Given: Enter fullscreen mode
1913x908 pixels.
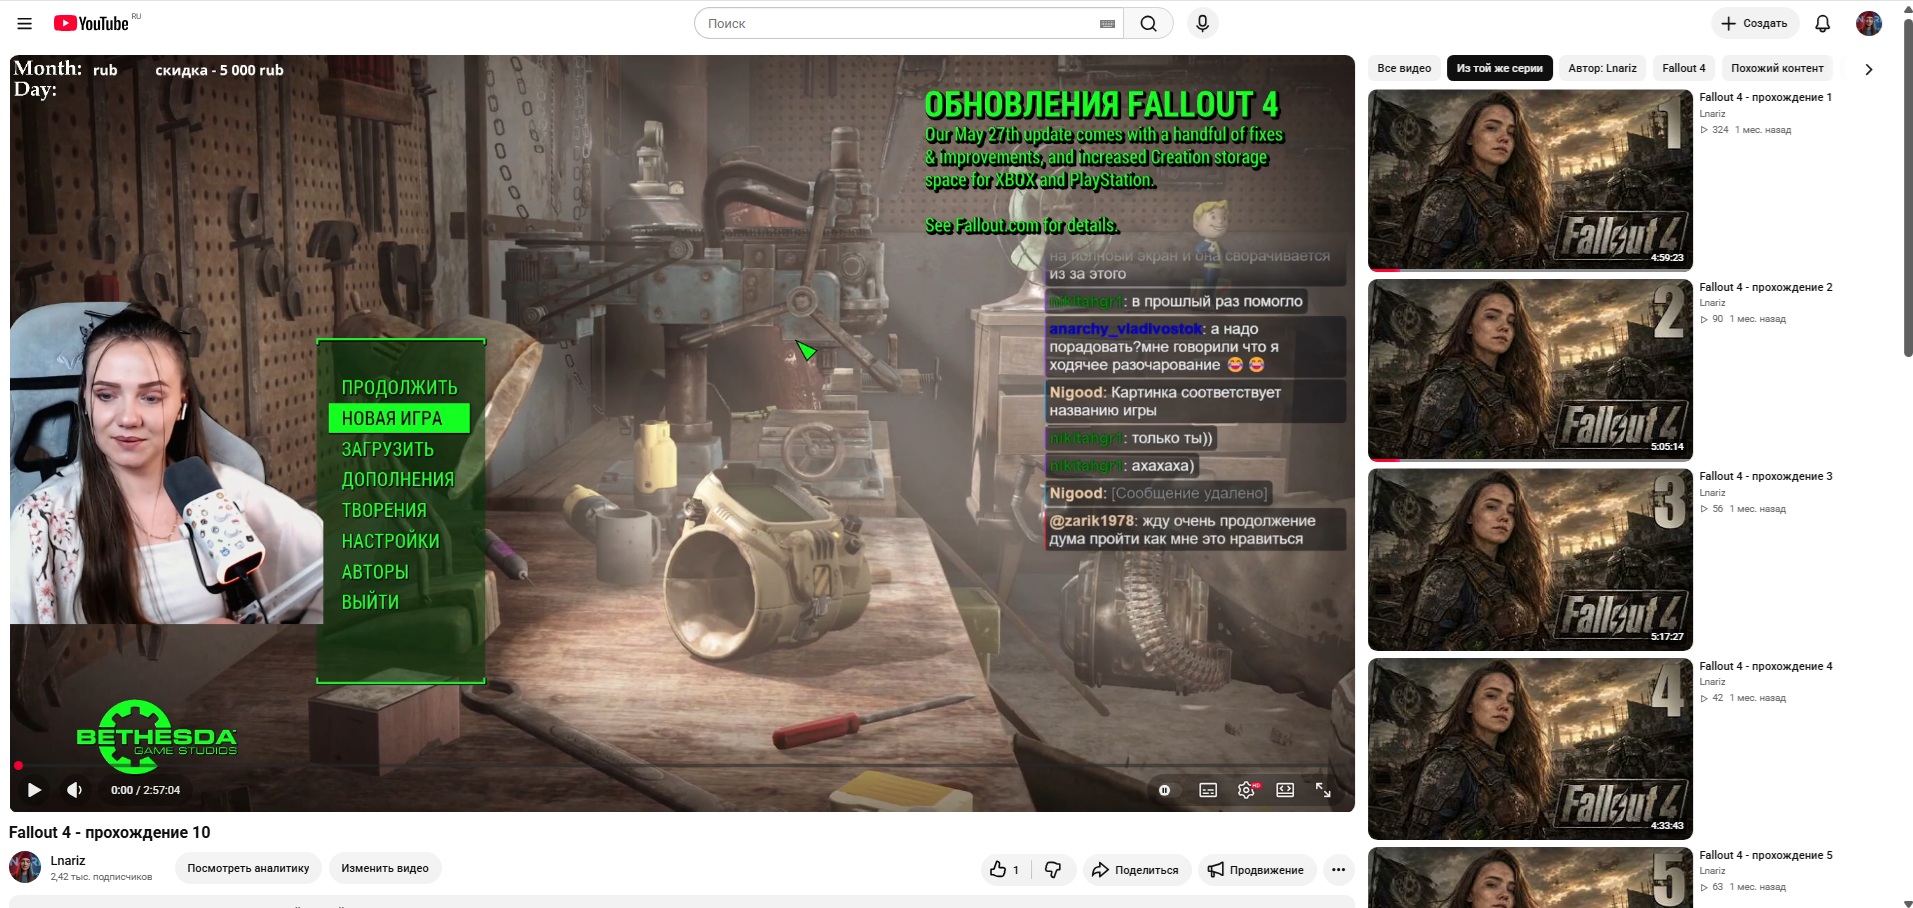Looking at the screenshot, I should coord(1323,790).
